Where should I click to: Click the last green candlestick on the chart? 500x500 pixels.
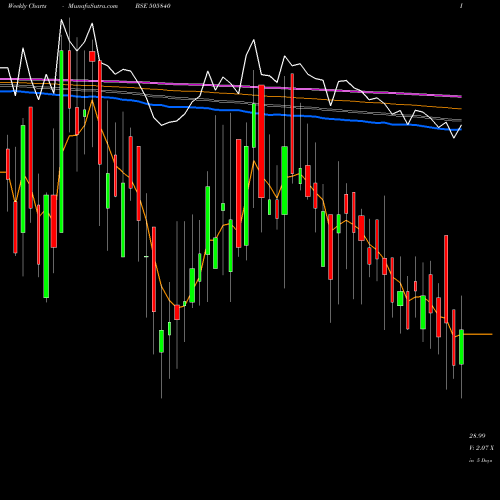(461, 347)
